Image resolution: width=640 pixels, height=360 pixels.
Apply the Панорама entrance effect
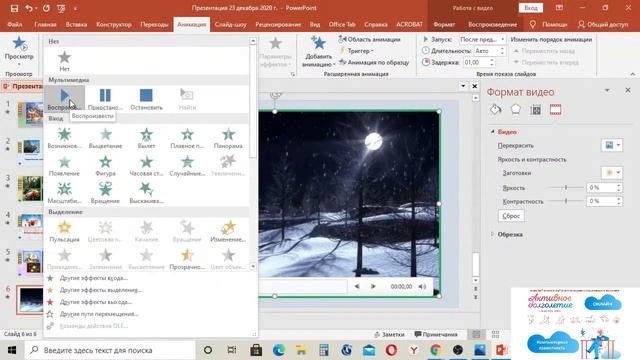(x=228, y=138)
